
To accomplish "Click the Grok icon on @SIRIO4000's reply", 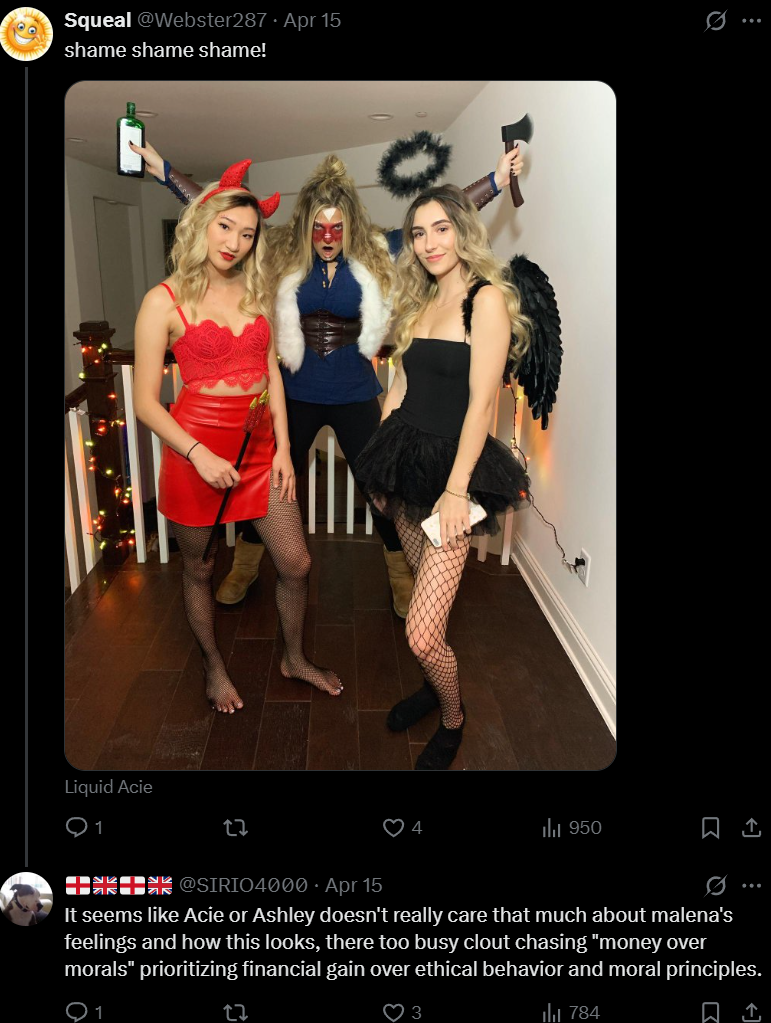I will pyautogui.click(x=716, y=885).
